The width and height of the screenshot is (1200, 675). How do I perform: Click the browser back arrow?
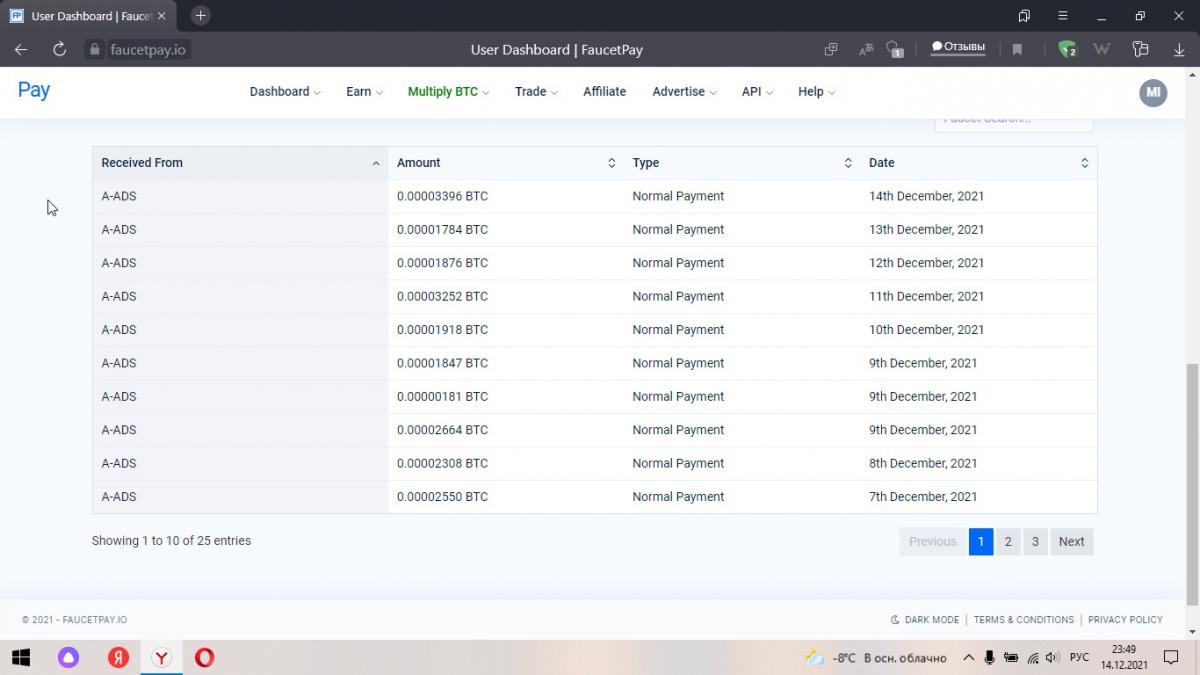coord(21,49)
